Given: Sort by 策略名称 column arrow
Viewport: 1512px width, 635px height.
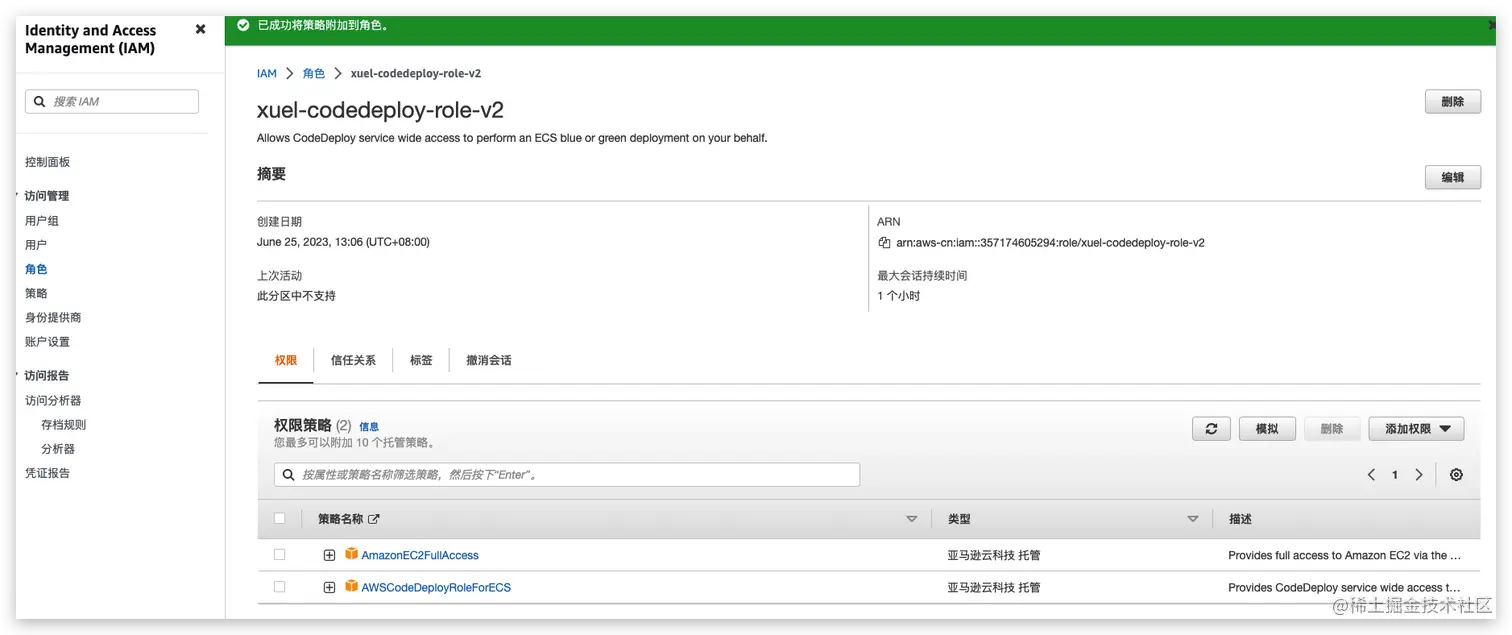Looking at the screenshot, I should tap(911, 519).
